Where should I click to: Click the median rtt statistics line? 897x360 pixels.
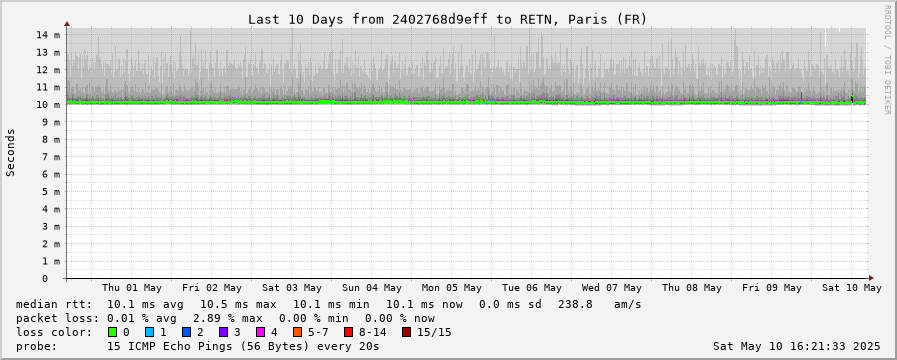pyautogui.click(x=328, y=304)
